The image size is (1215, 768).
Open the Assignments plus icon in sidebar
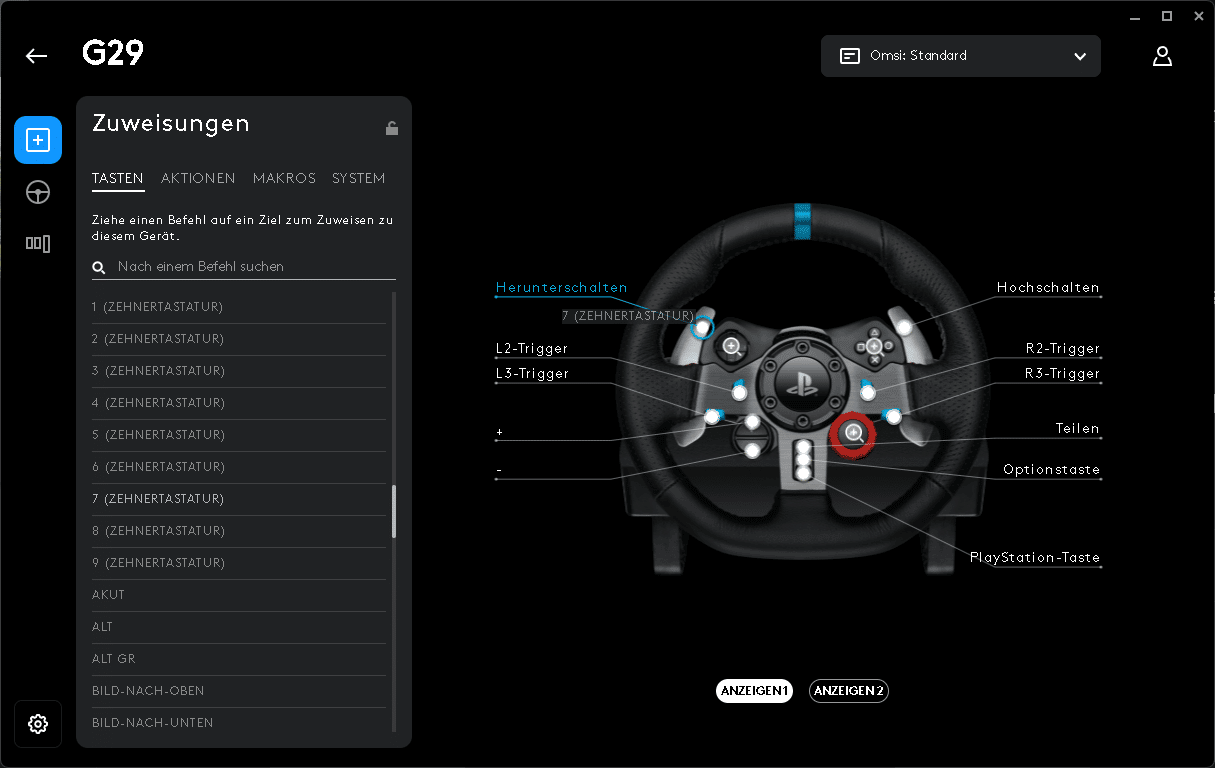[38, 140]
